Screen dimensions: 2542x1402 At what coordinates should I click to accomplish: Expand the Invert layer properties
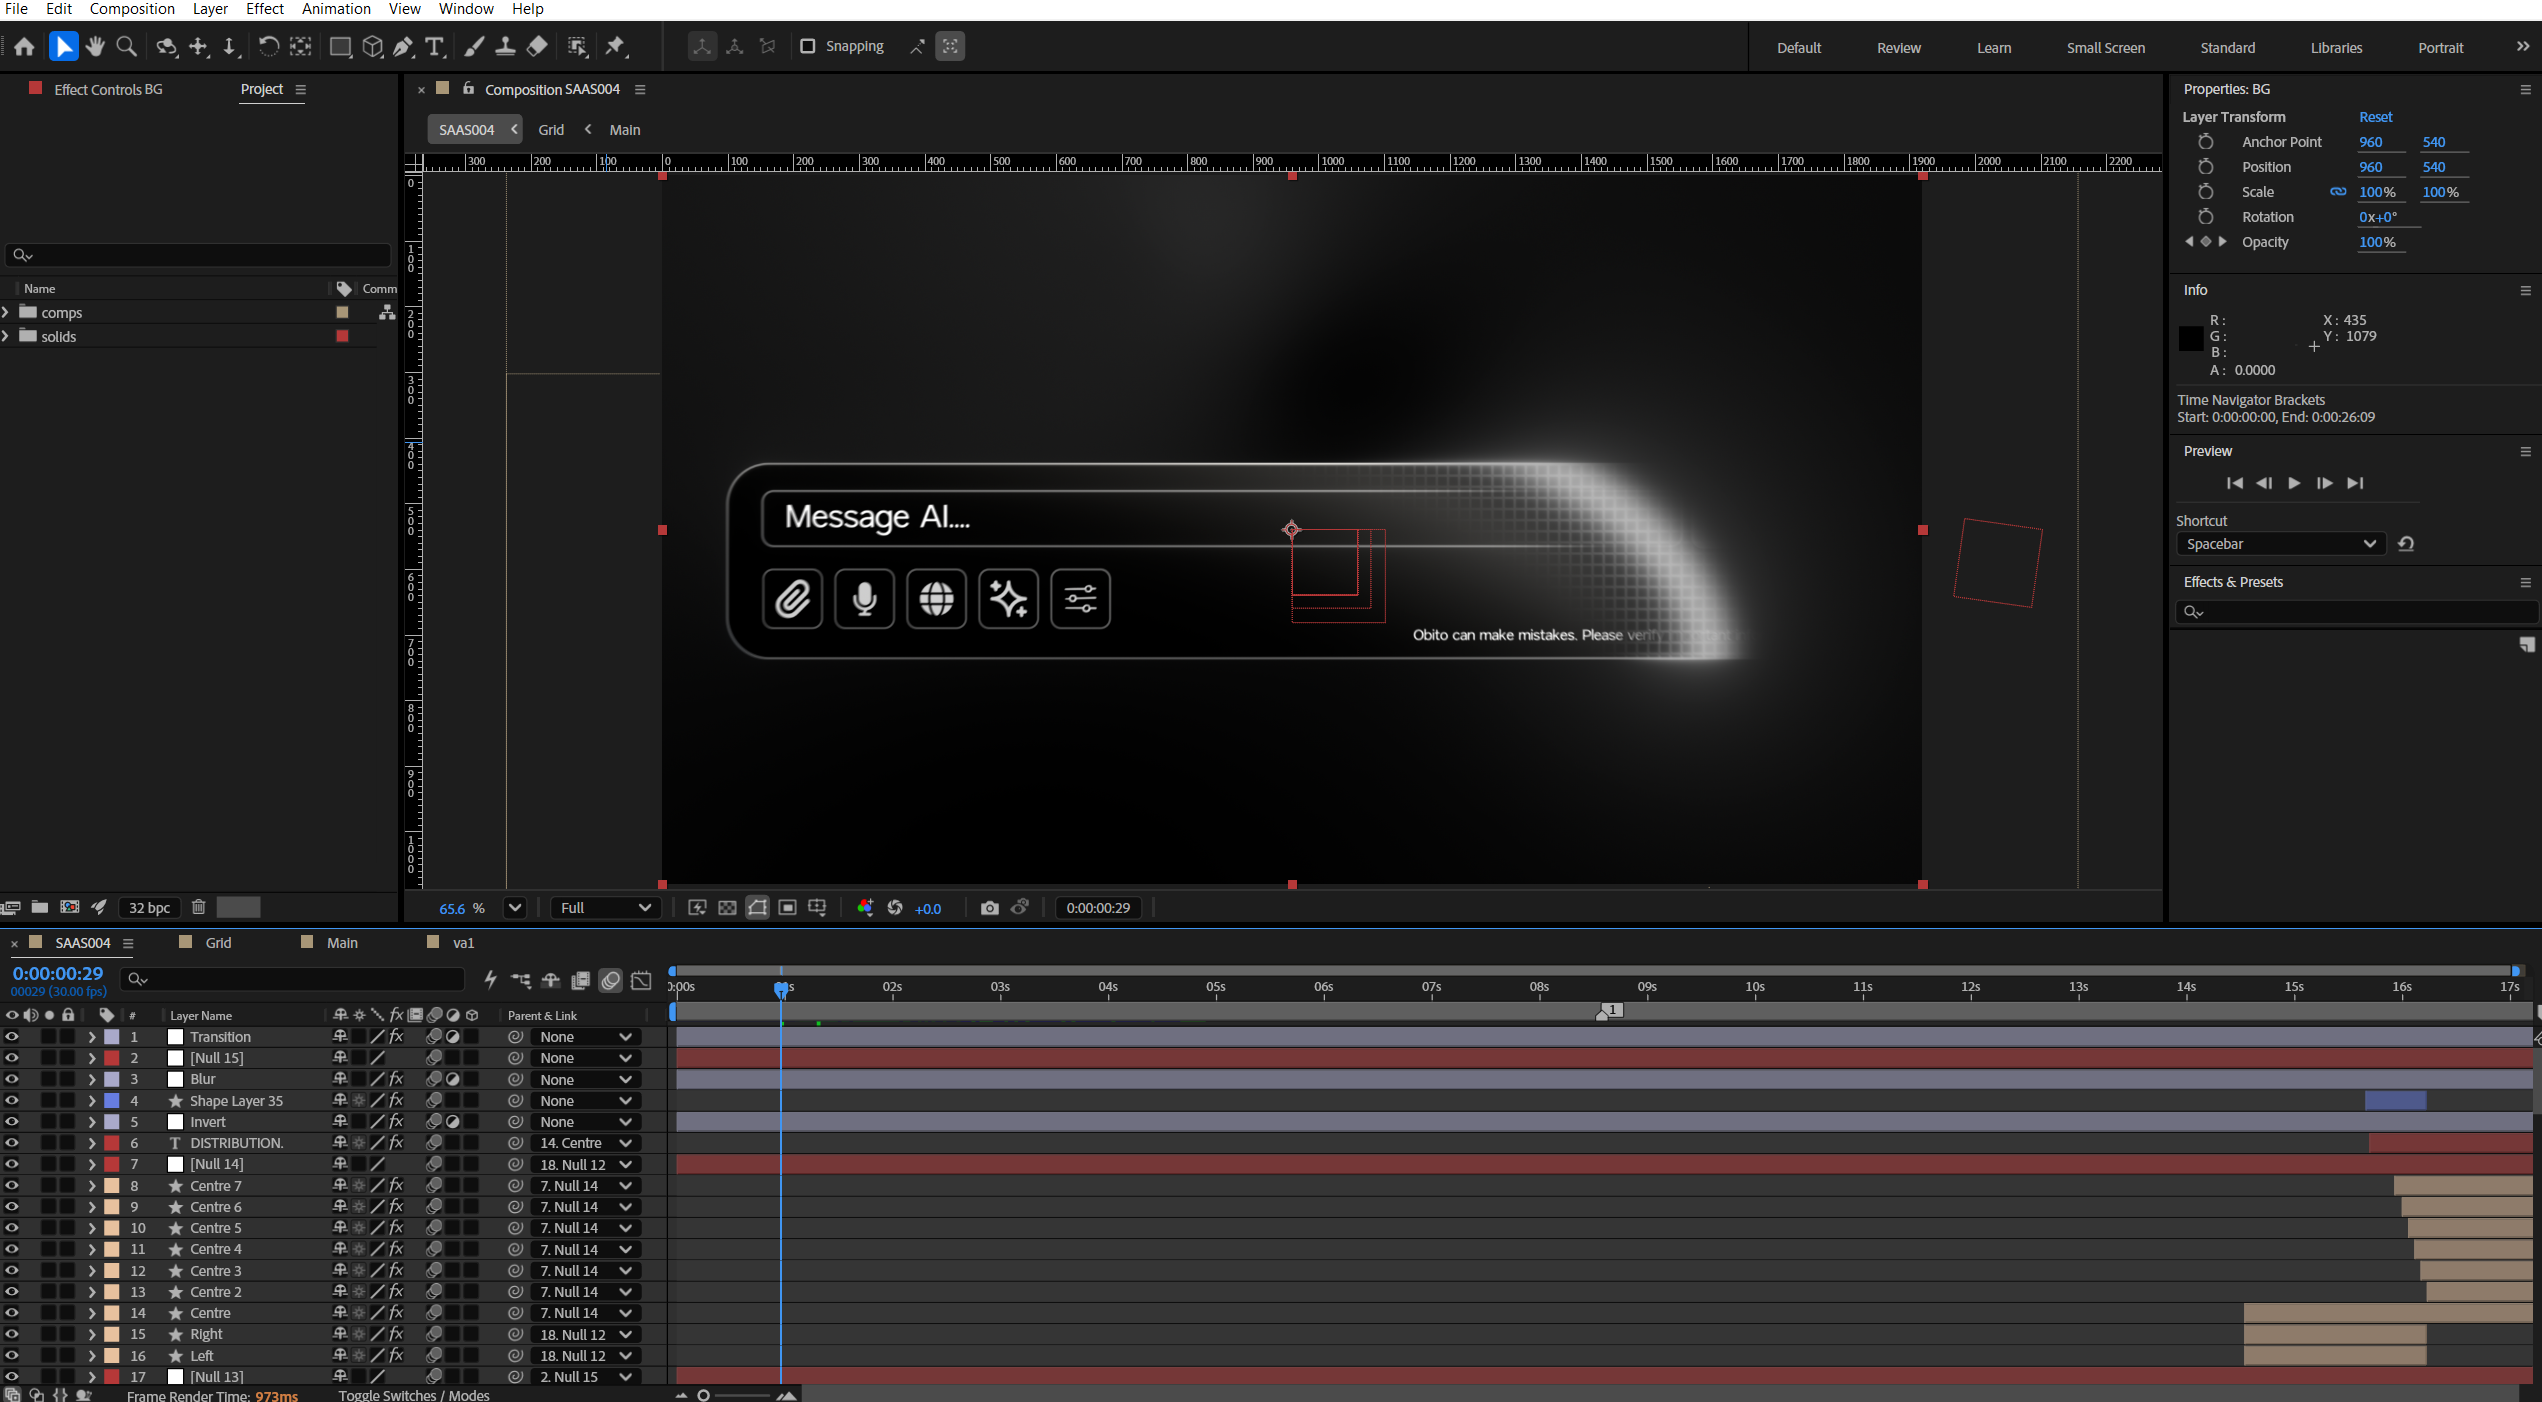coord(91,1122)
